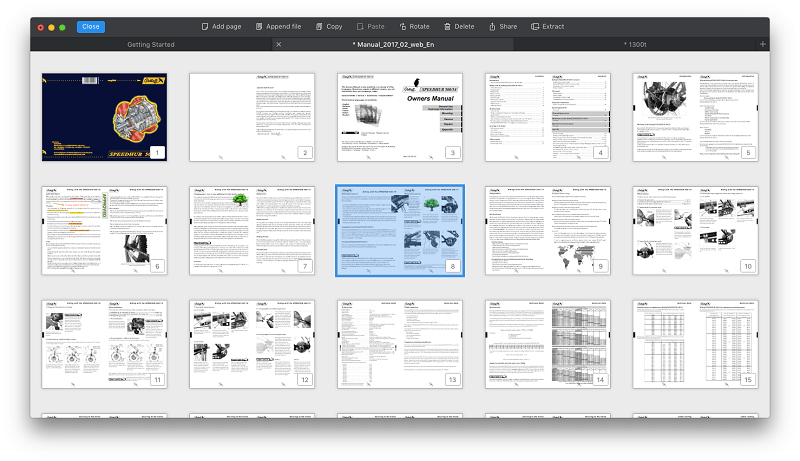Select page 13 thumbnail

pyautogui.click(x=400, y=344)
